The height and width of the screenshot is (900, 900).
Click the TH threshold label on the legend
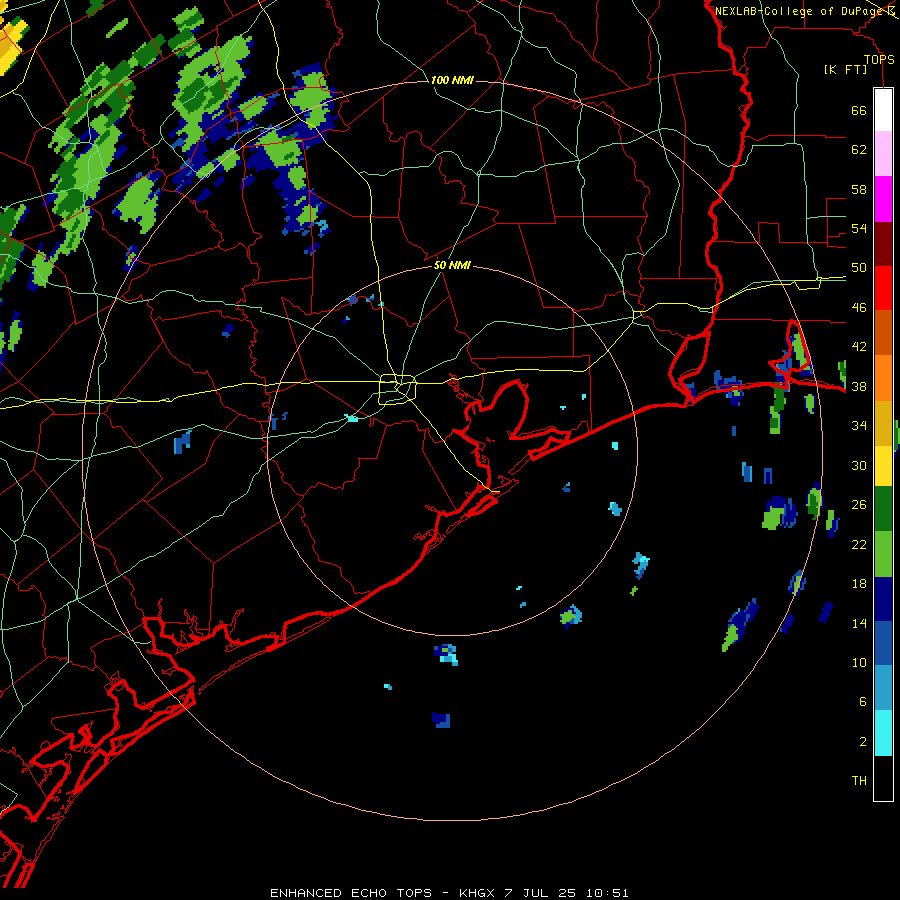point(859,781)
